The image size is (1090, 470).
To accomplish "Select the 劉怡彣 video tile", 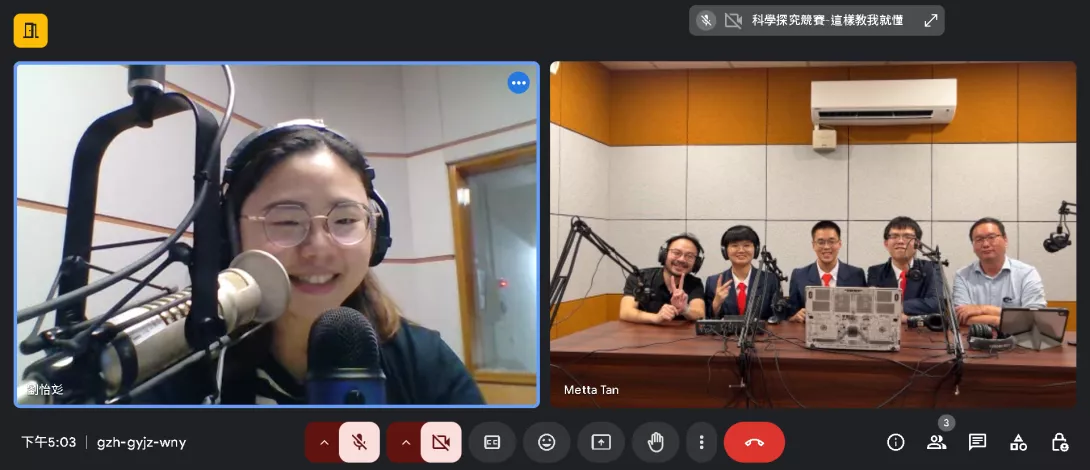I will pos(277,235).
